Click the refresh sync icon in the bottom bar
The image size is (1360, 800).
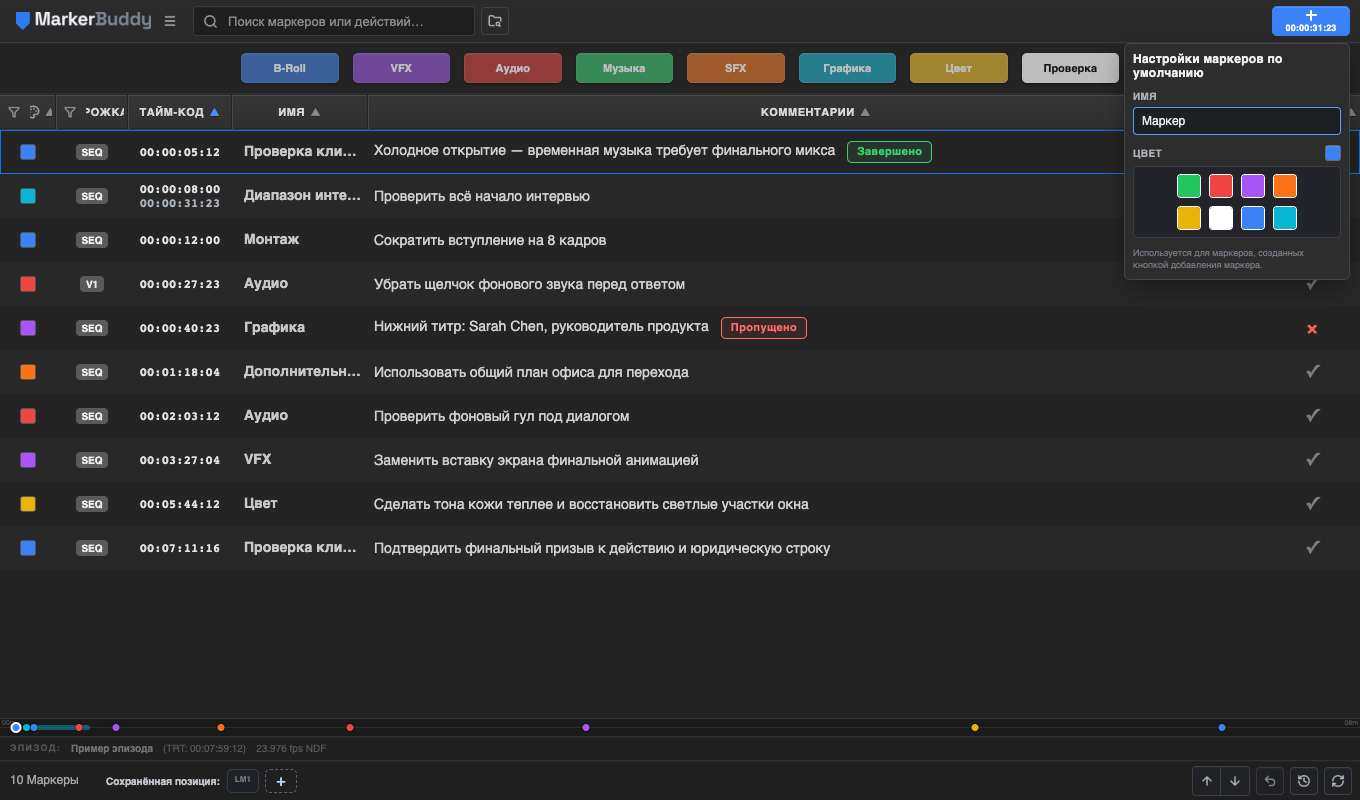pyautogui.click(x=1337, y=781)
